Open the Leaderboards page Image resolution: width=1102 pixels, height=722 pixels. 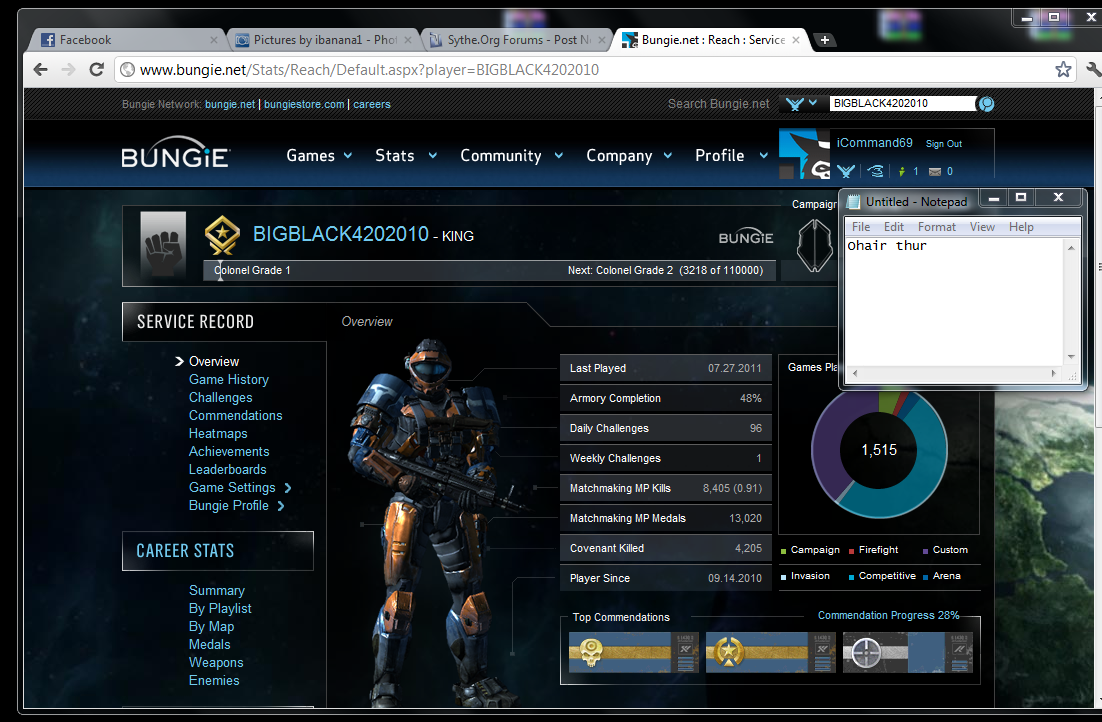(x=228, y=470)
